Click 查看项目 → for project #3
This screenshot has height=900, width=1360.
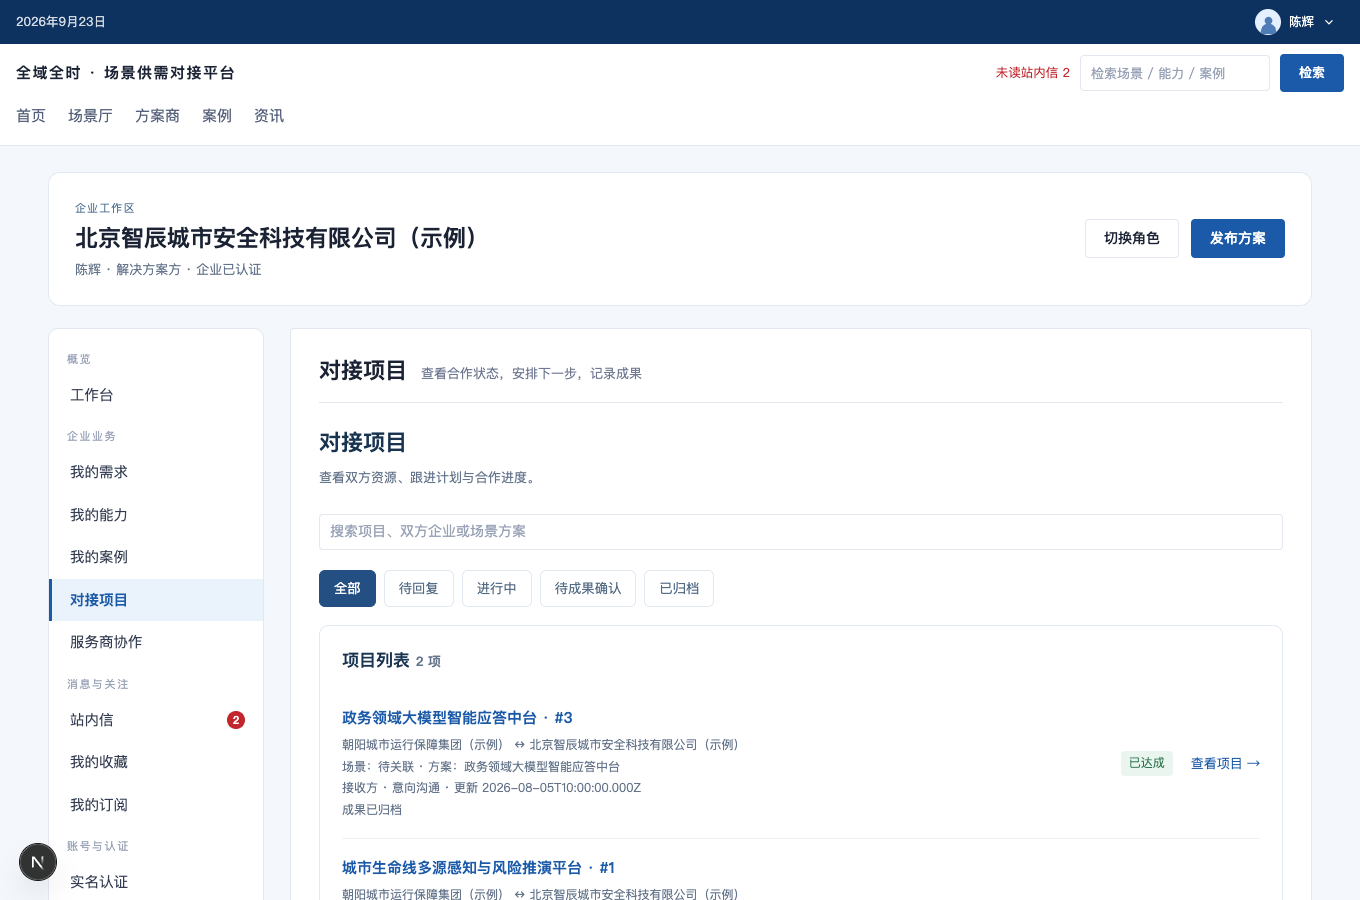click(1226, 763)
